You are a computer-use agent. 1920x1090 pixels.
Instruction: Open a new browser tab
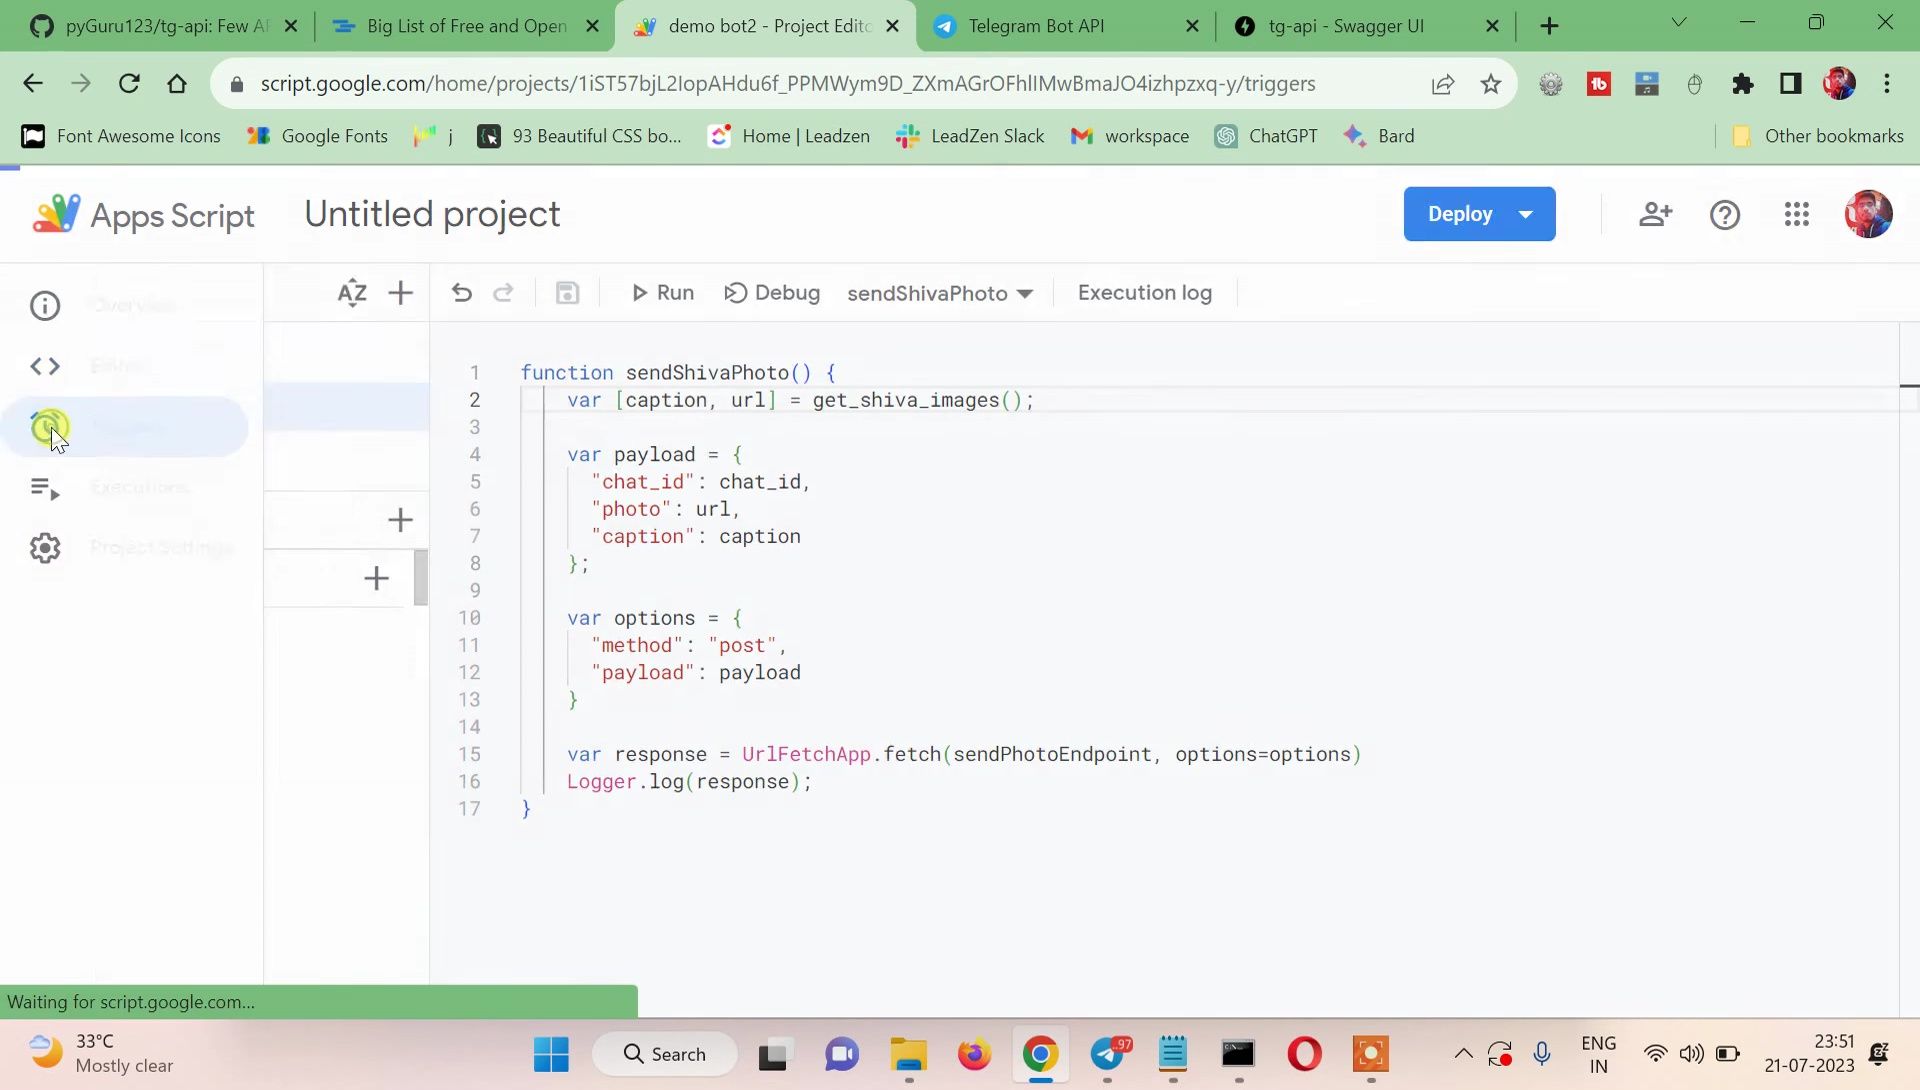pos(1549,26)
